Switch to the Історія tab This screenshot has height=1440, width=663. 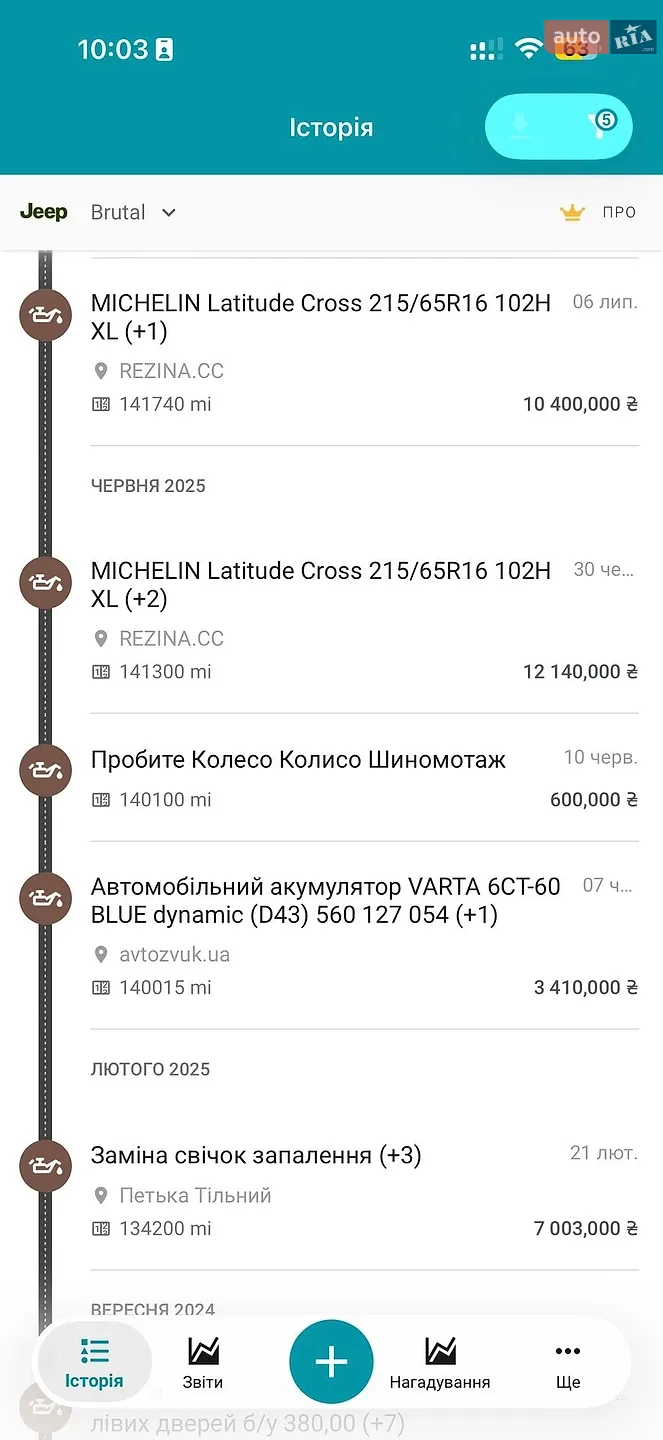(94, 1362)
